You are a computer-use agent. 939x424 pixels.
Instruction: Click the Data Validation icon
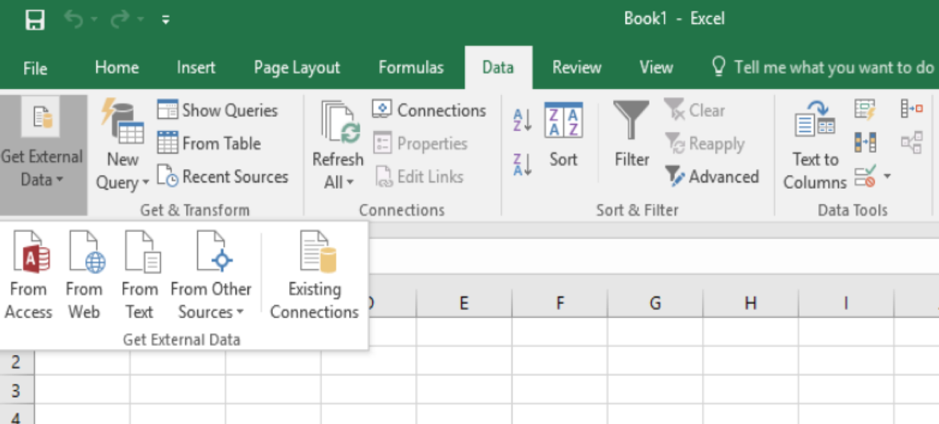tap(865, 176)
